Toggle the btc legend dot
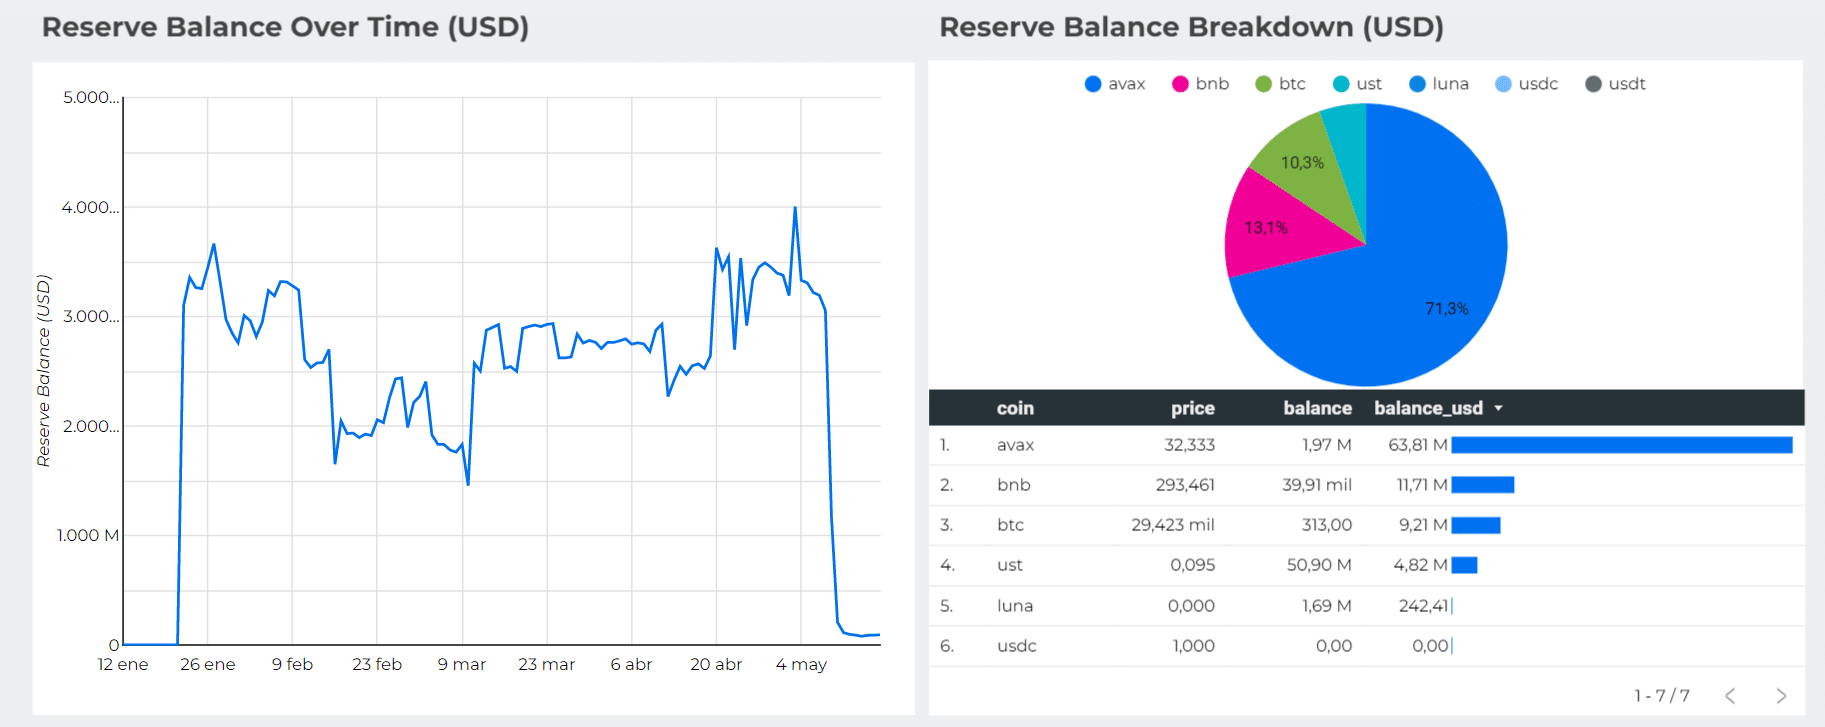Screen dimensions: 1825x727 (1264, 84)
